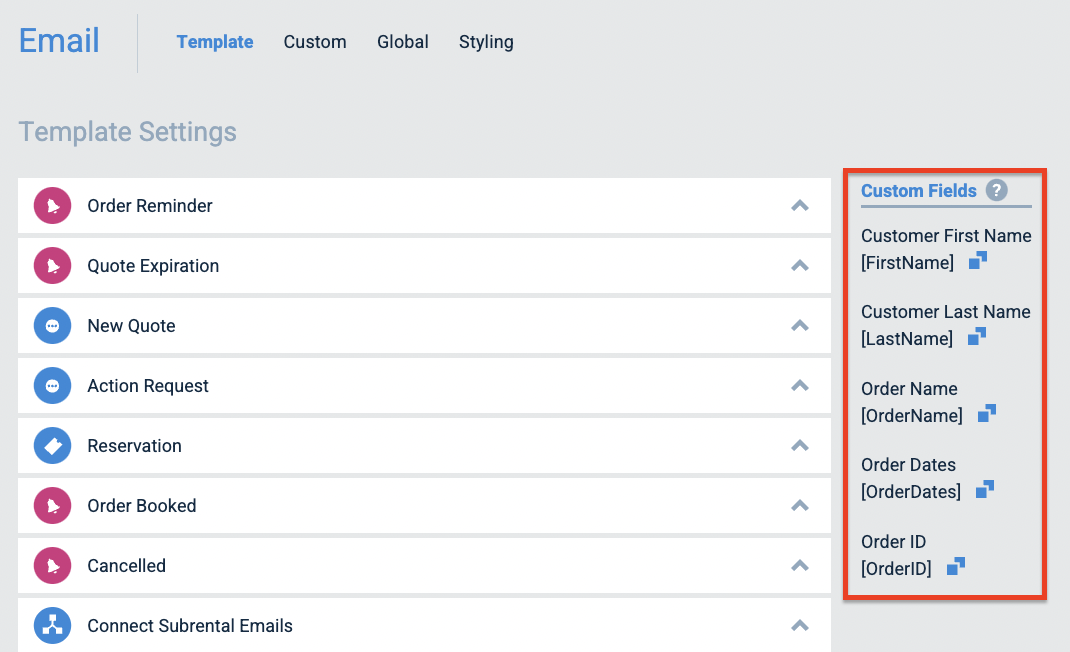Select the Order Reminder row label
This screenshot has height=652, width=1070.
(x=149, y=205)
